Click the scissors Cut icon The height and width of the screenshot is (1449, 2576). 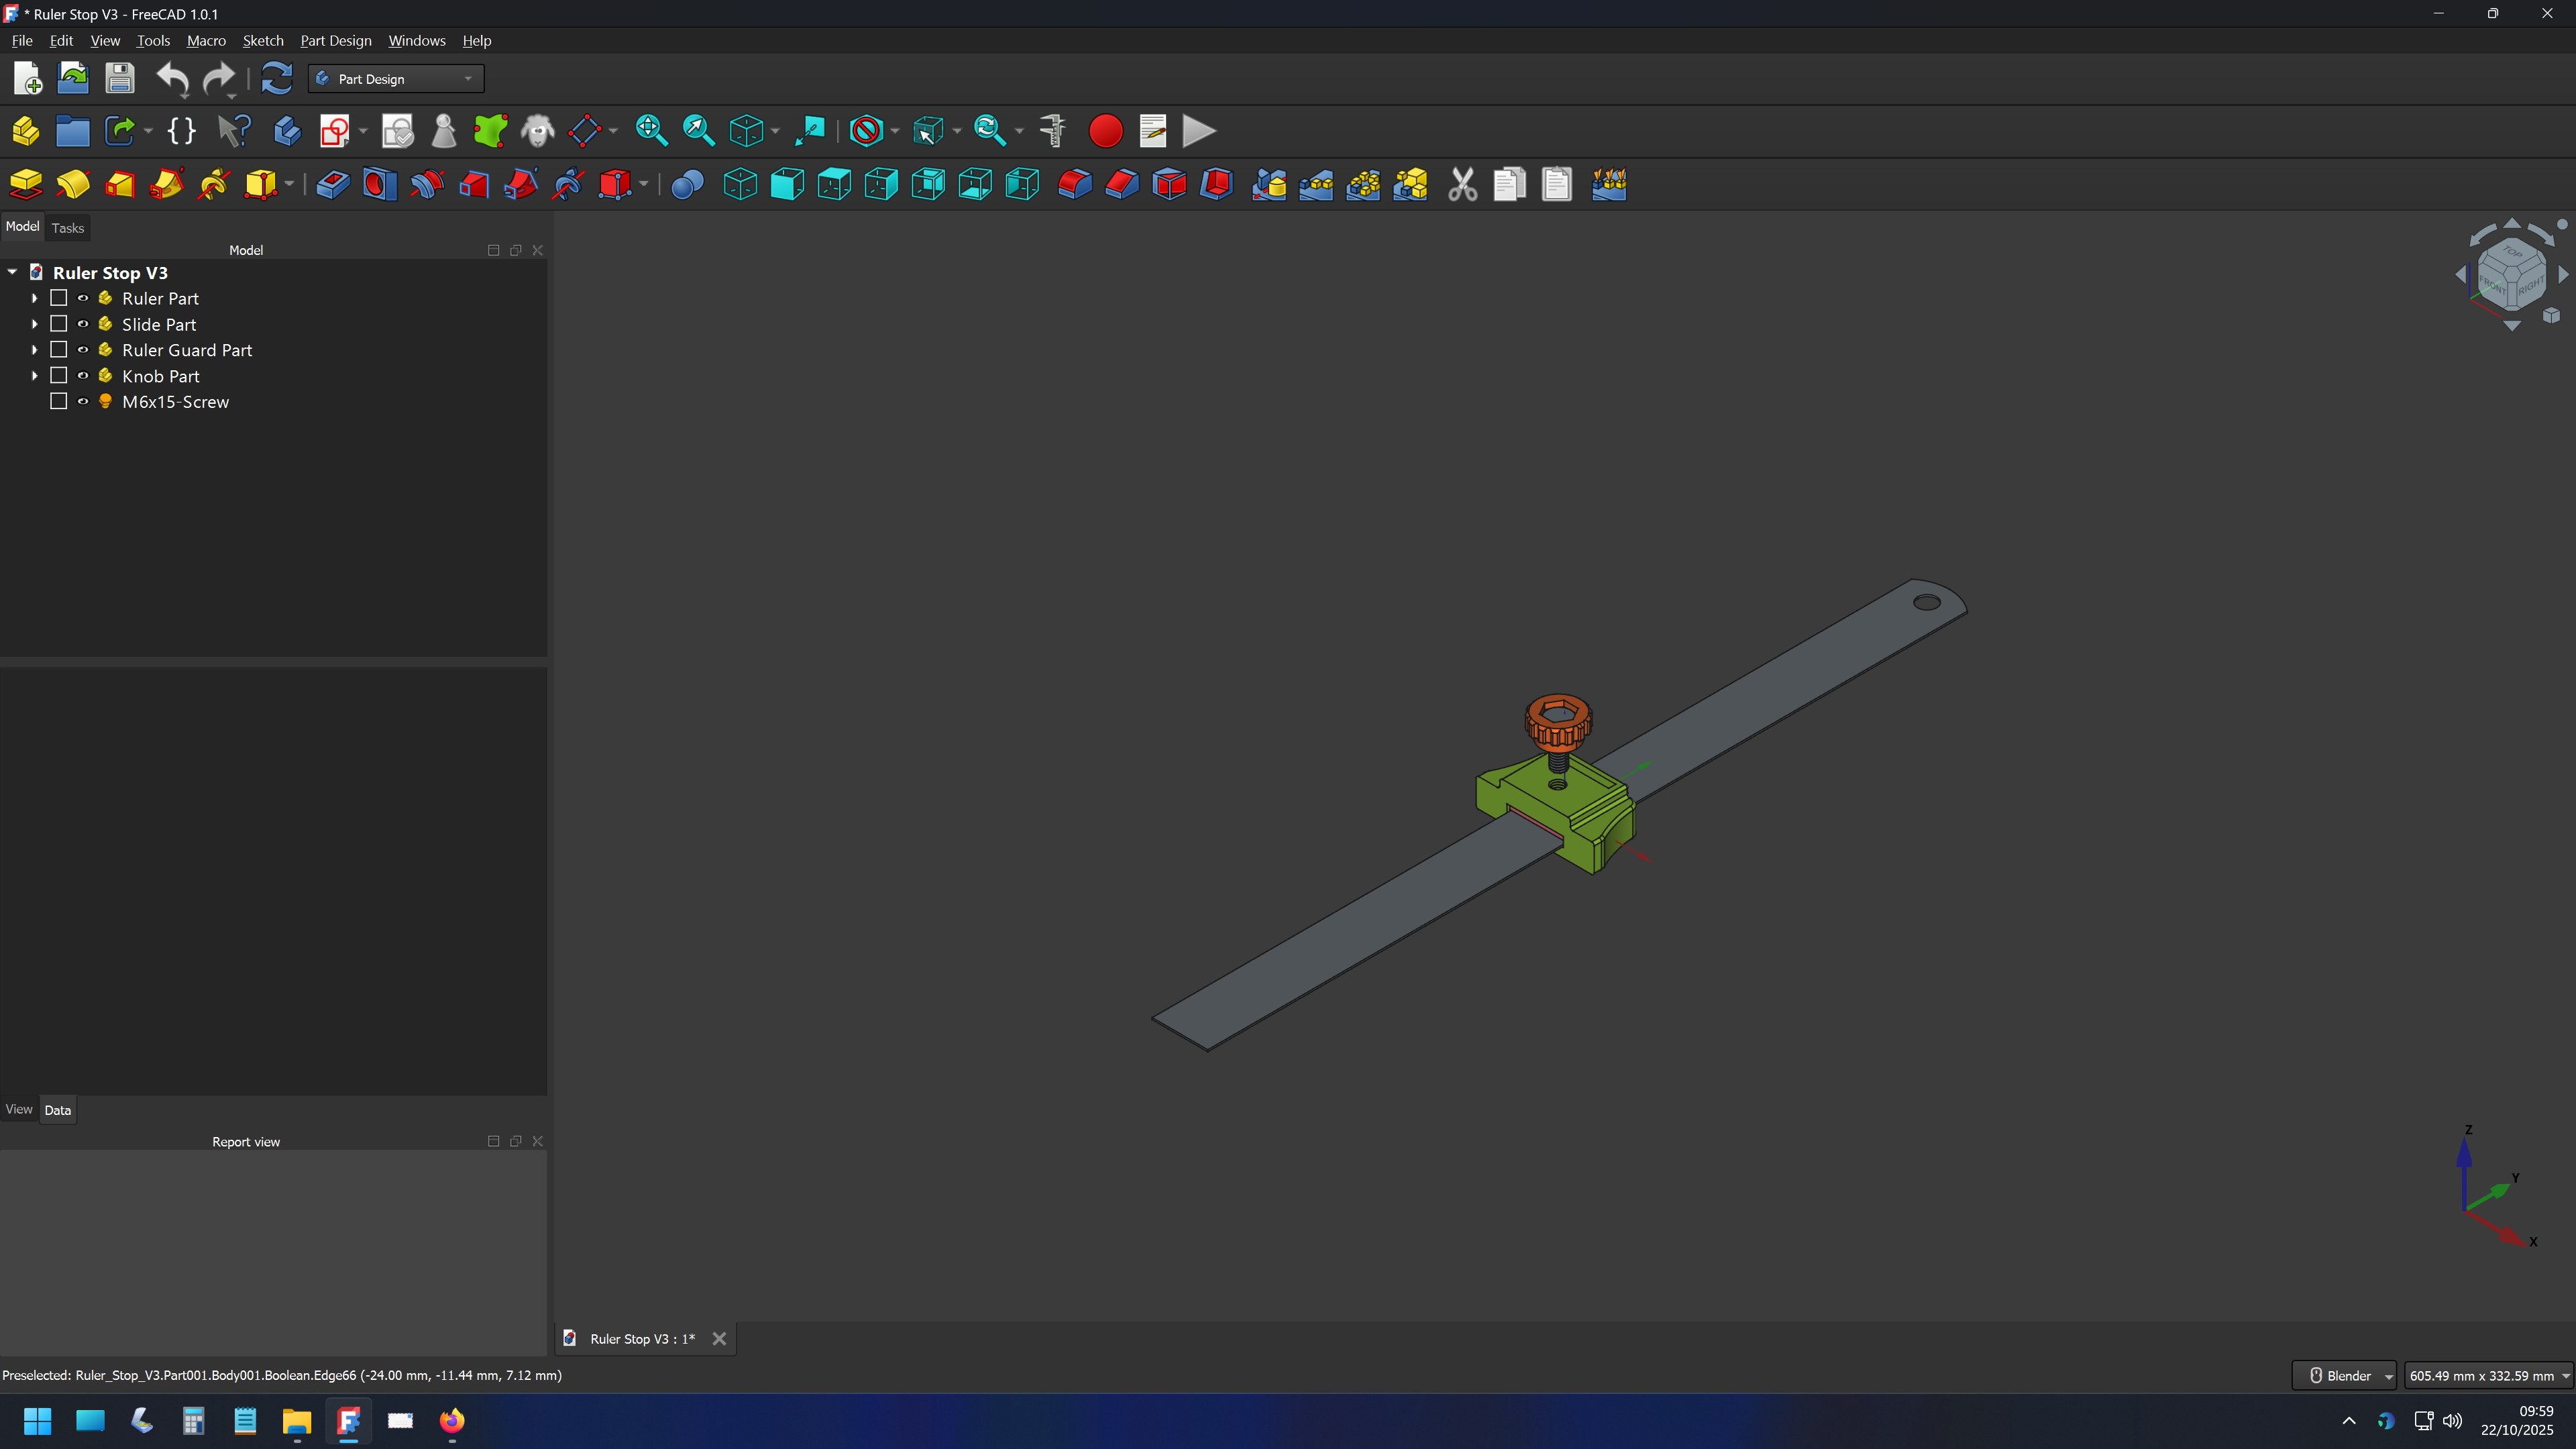(x=1462, y=184)
